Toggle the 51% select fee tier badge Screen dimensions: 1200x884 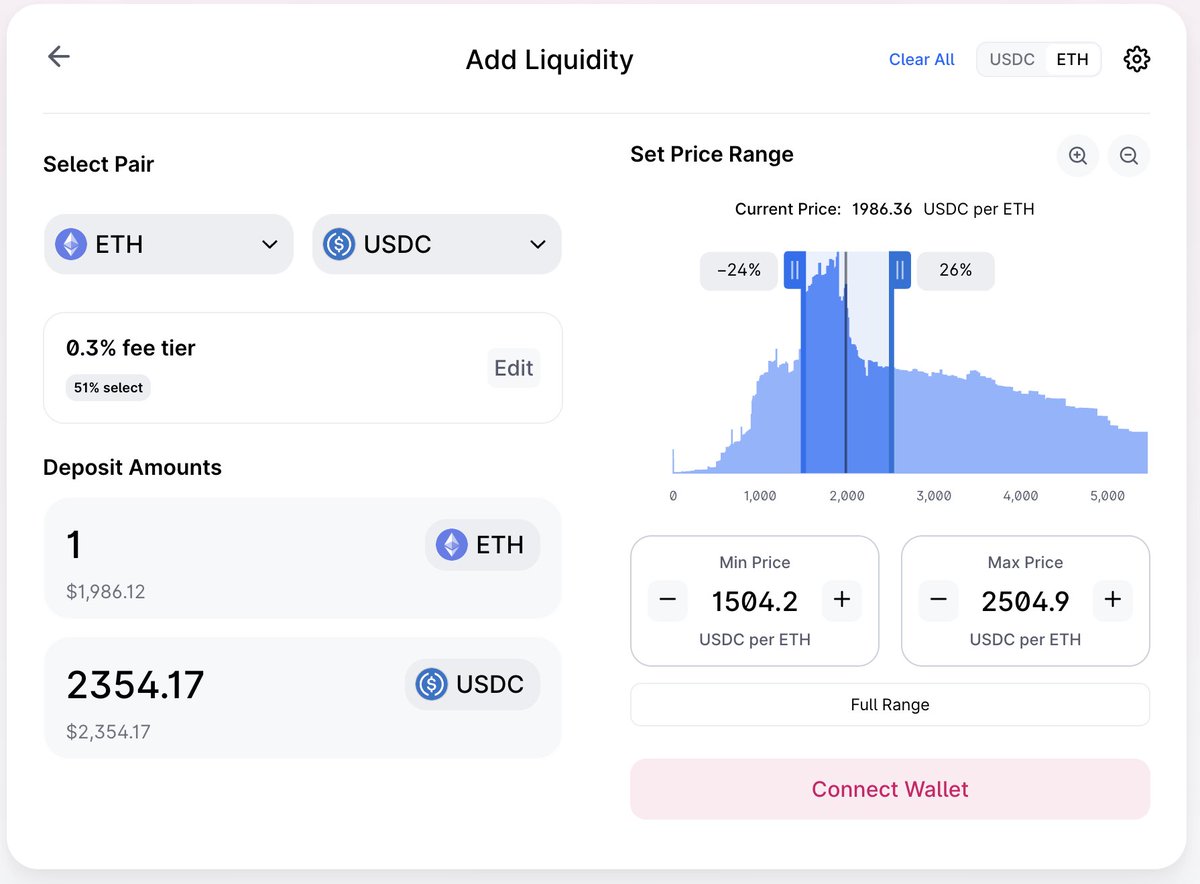click(107, 388)
